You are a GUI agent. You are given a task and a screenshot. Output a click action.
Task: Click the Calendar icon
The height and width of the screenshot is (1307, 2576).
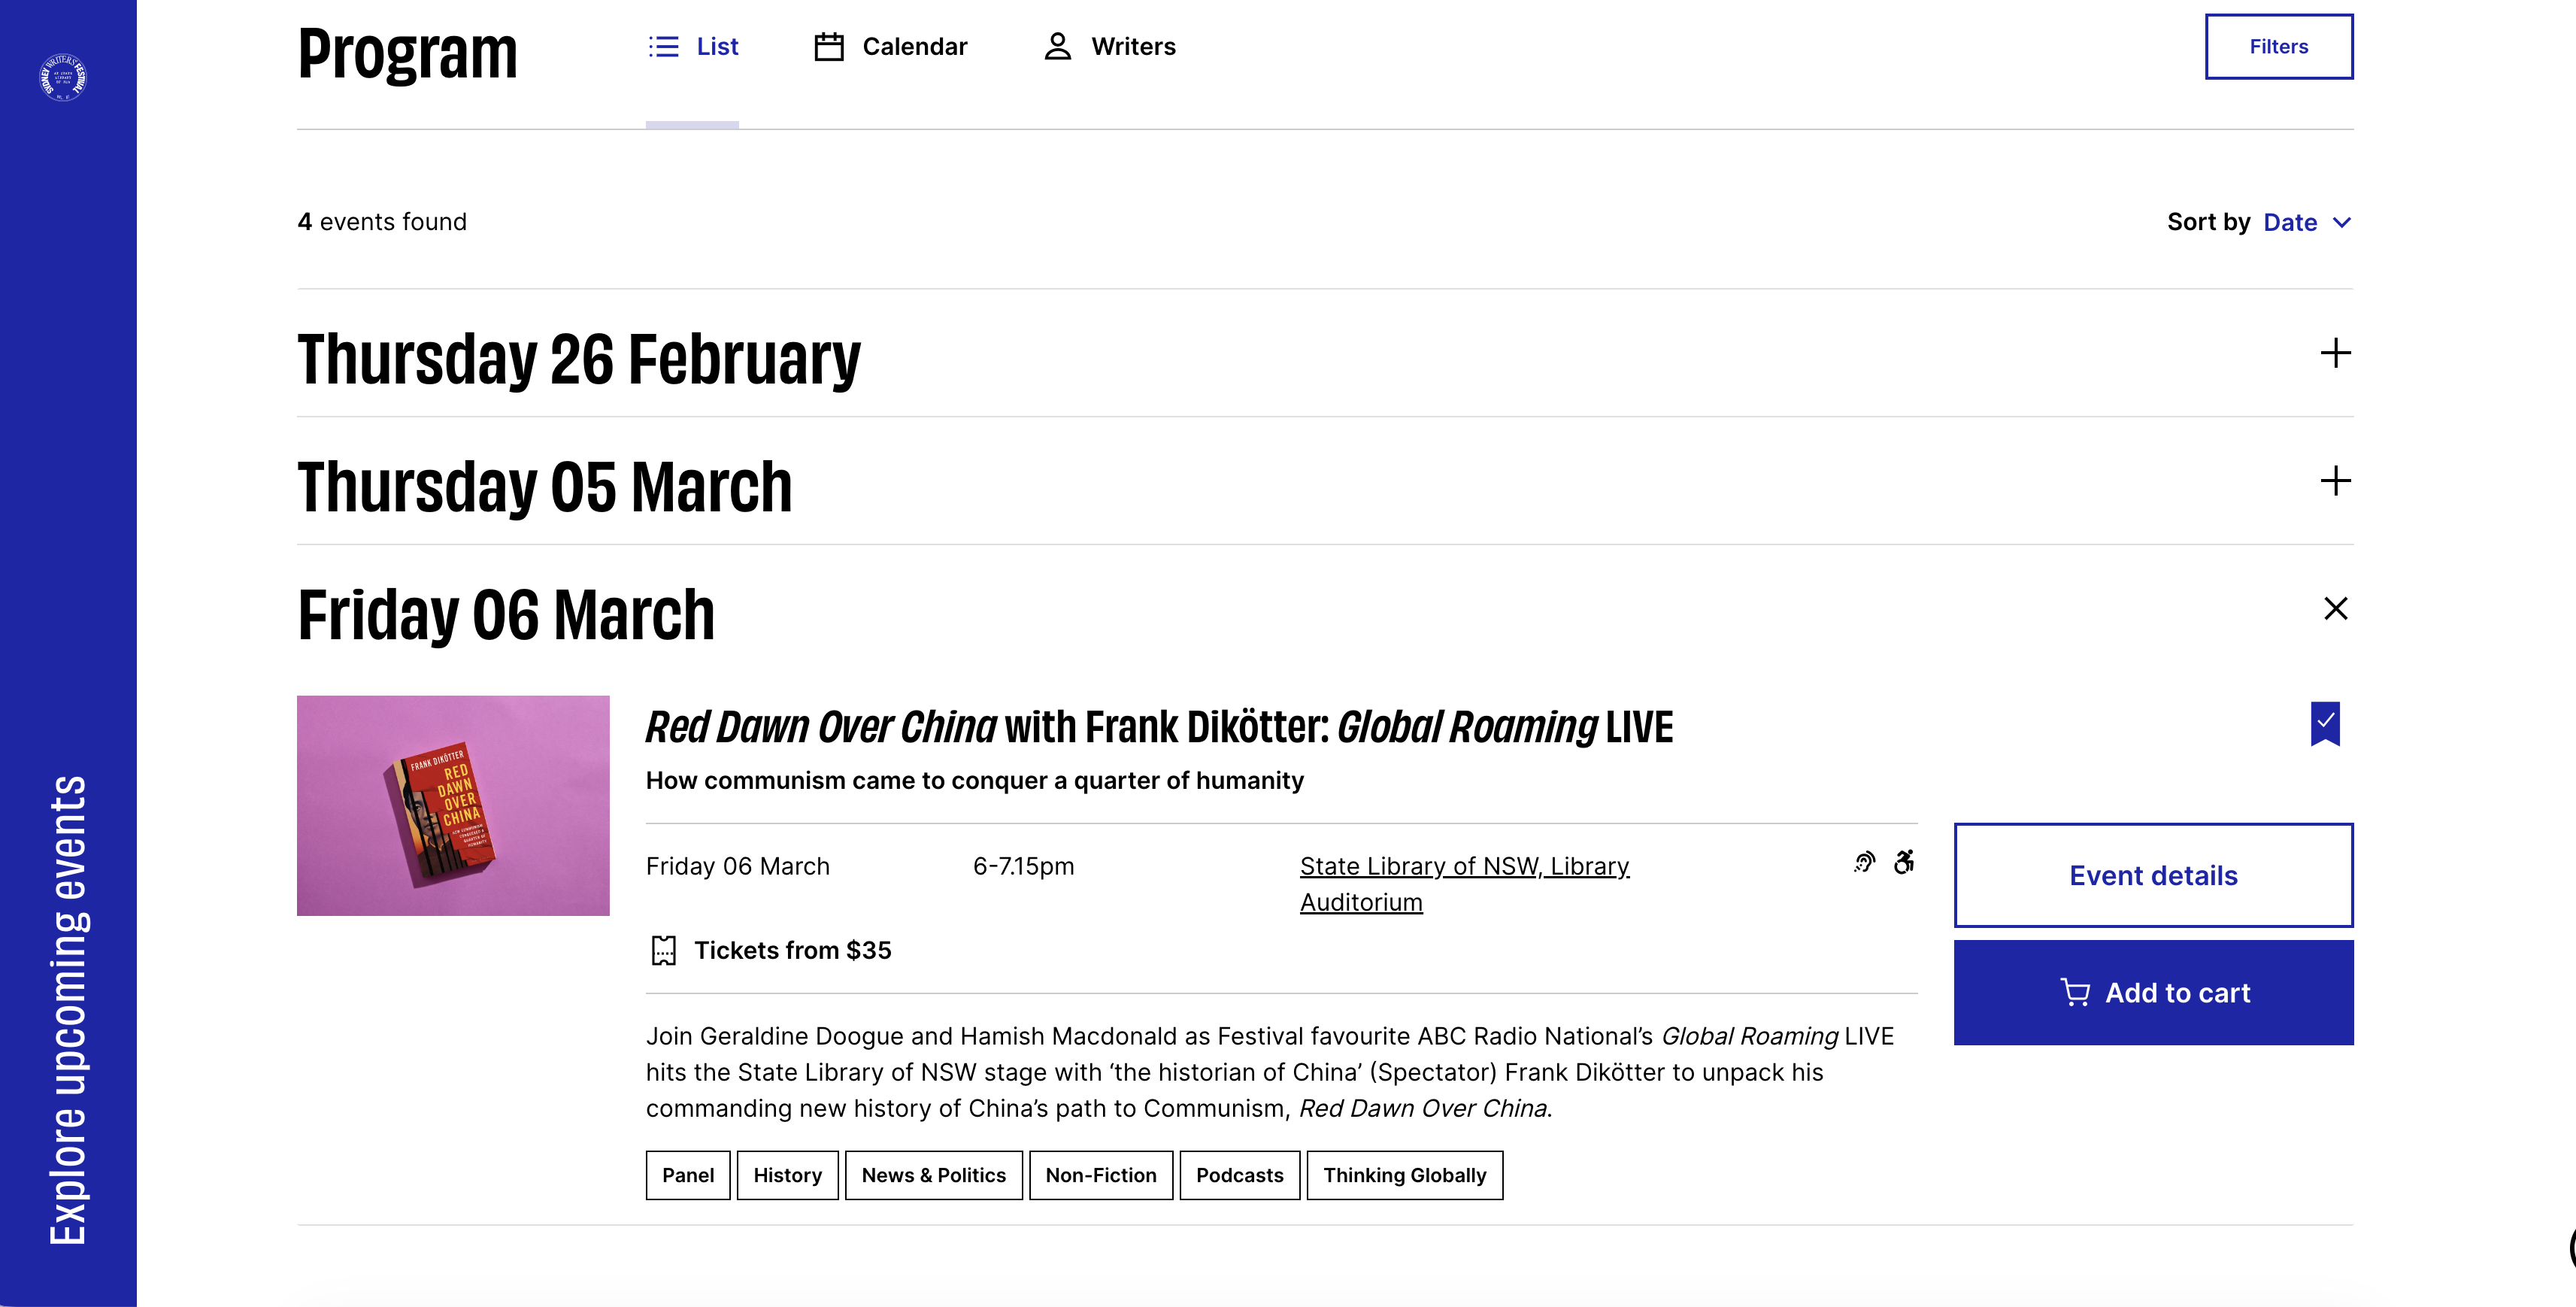829,47
